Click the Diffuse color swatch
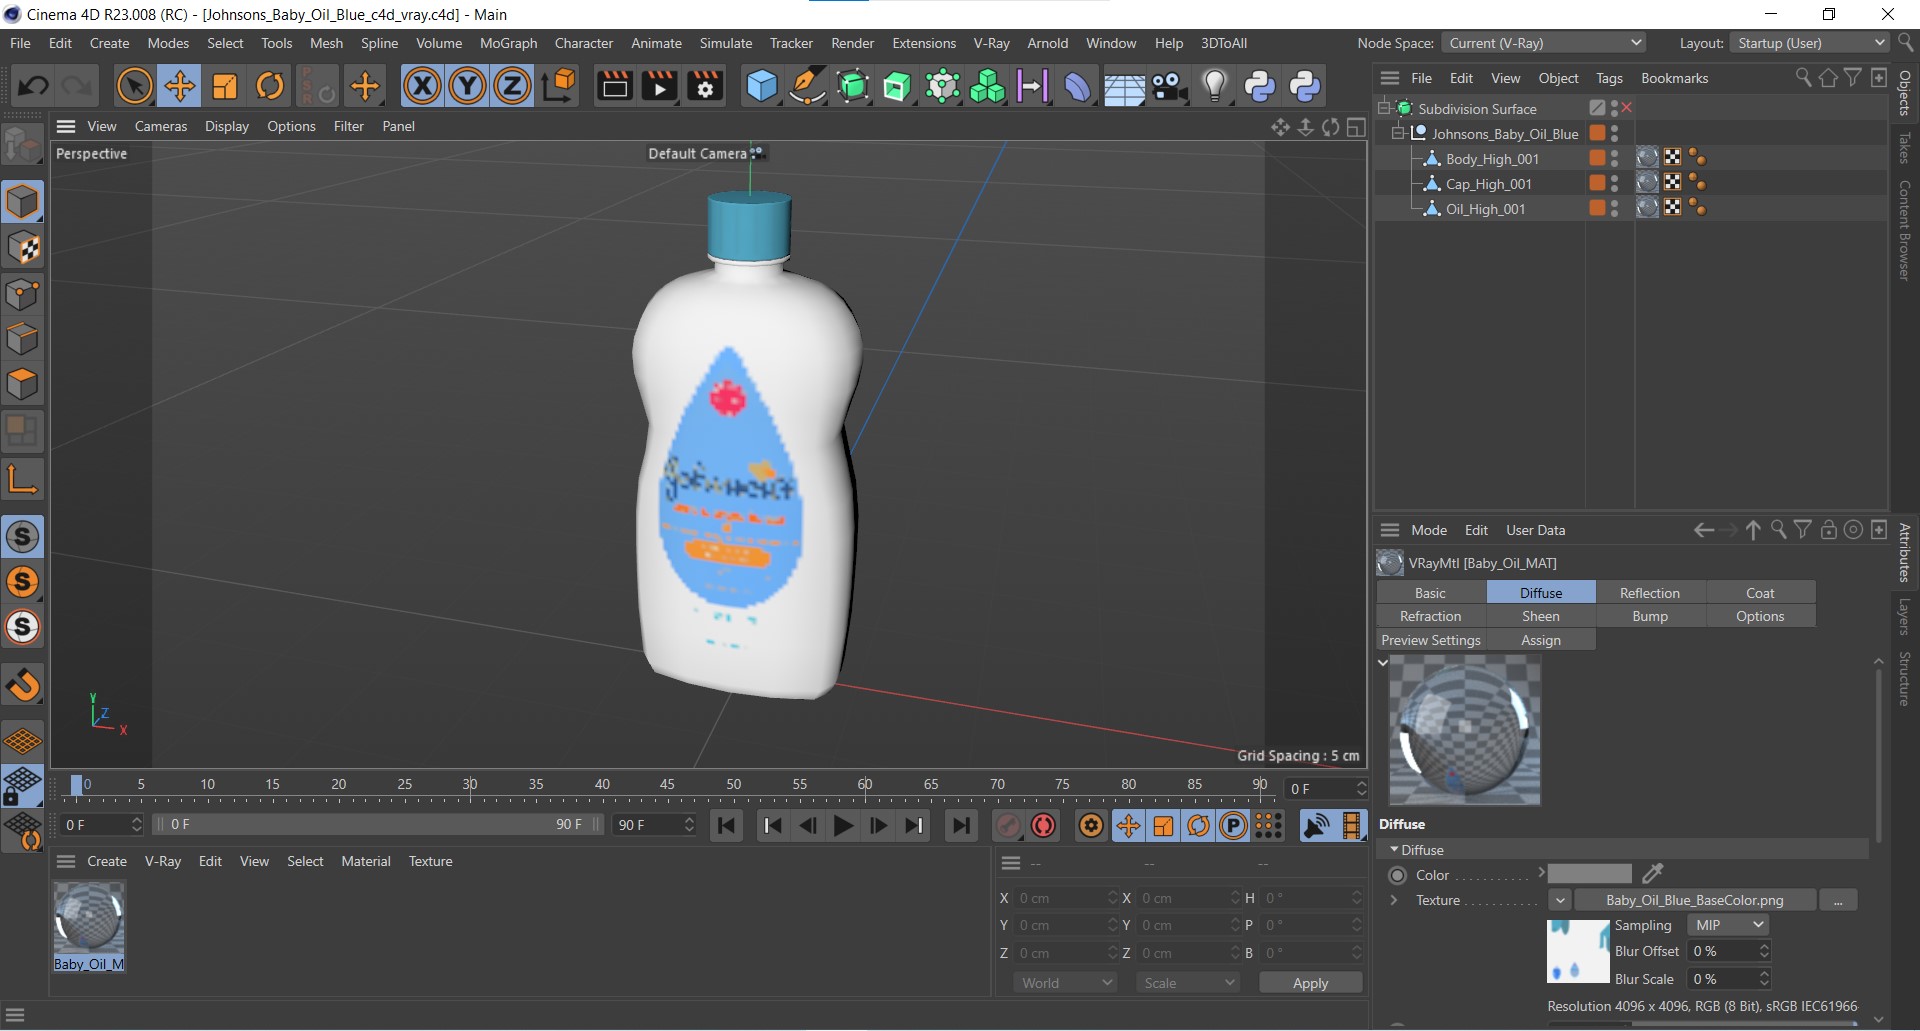Viewport: 1920px width, 1031px height. (1590, 874)
